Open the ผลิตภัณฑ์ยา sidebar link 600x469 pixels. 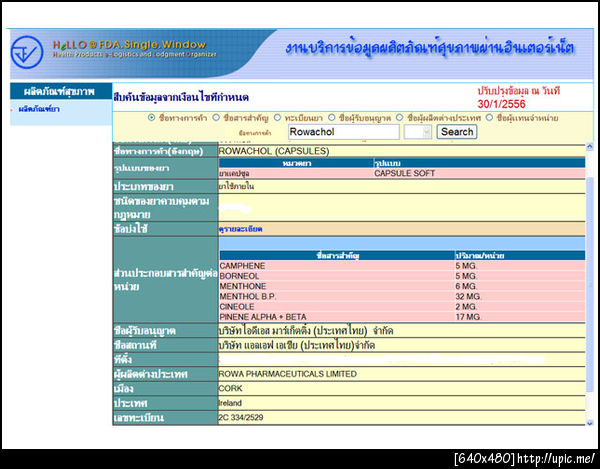point(39,109)
